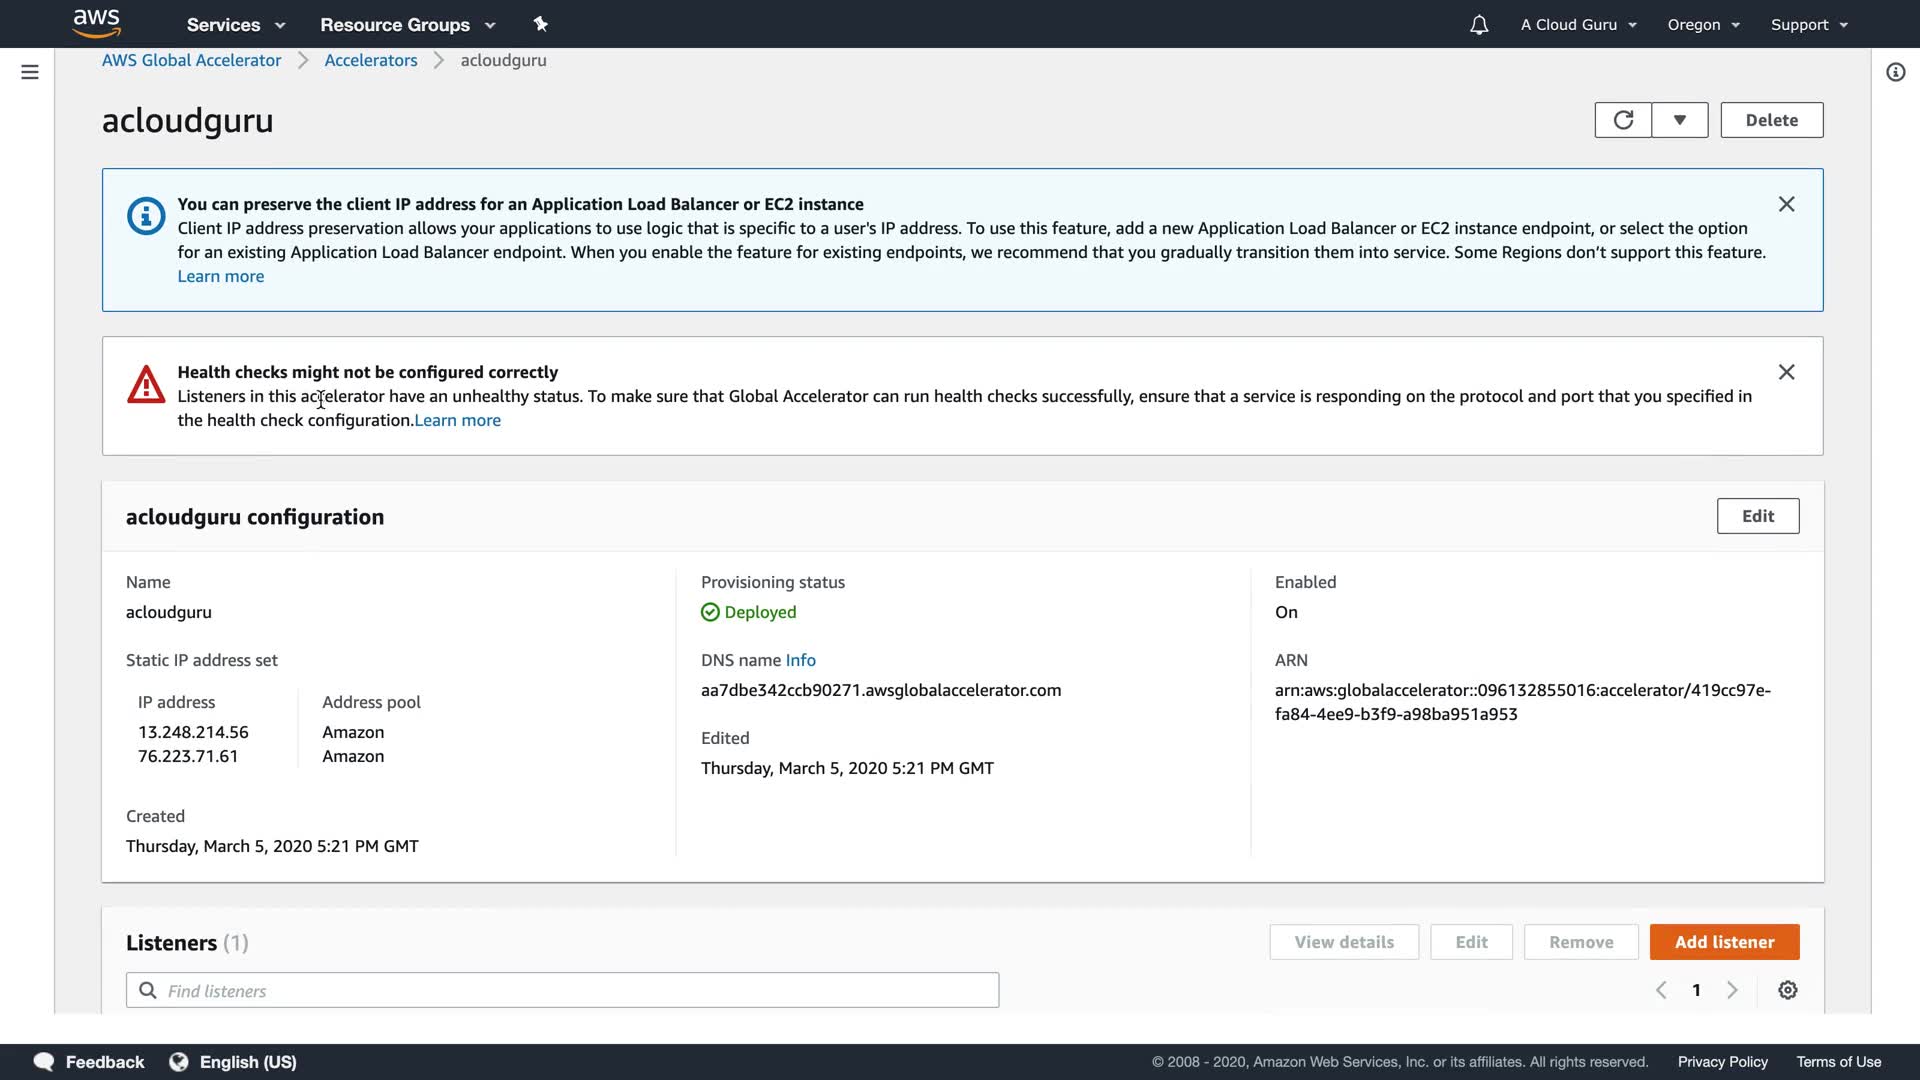This screenshot has width=1920, height=1080.
Task: Open the Oregon region selector
Action: pyautogui.click(x=1703, y=25)
